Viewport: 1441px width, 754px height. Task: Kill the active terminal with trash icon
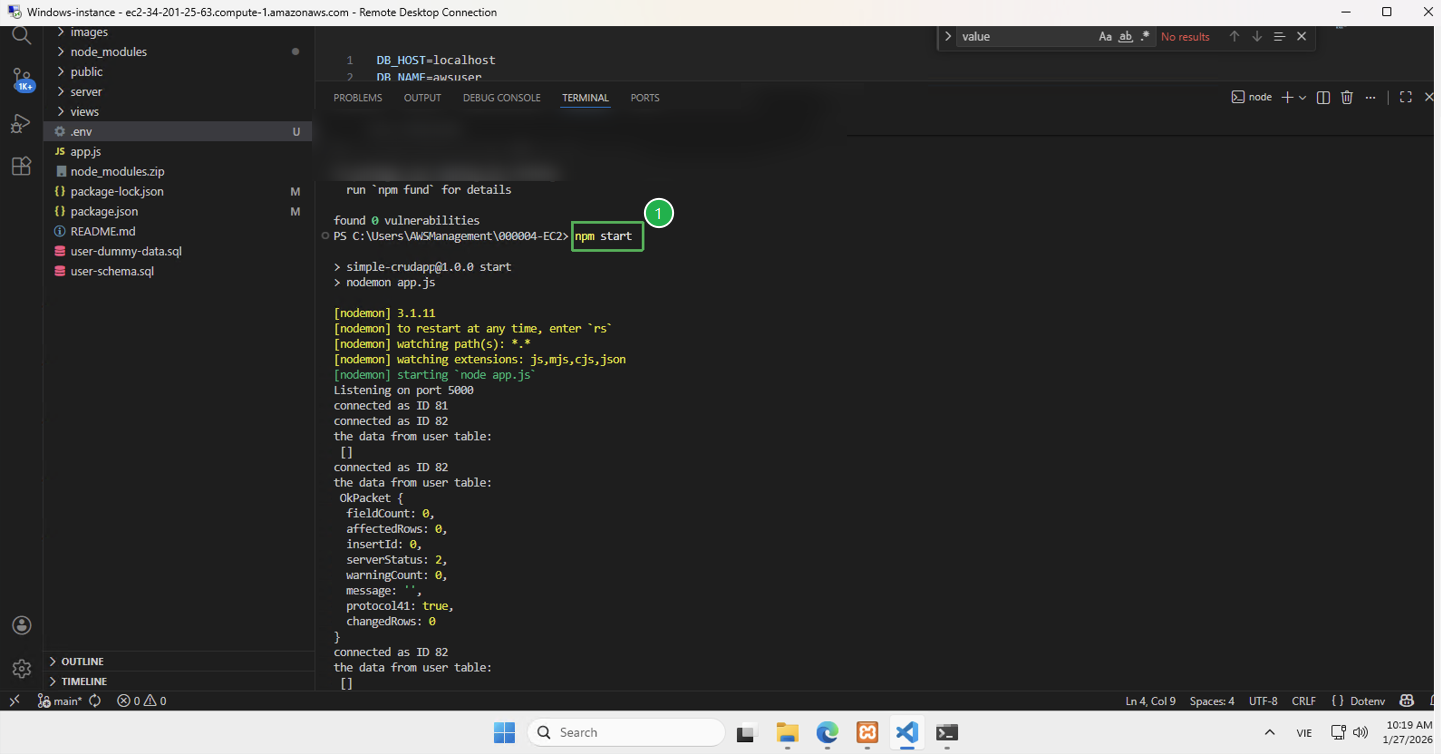pos(1347,97)
